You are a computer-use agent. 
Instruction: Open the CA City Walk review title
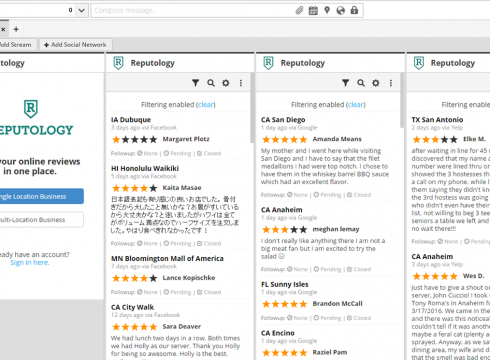132,307
